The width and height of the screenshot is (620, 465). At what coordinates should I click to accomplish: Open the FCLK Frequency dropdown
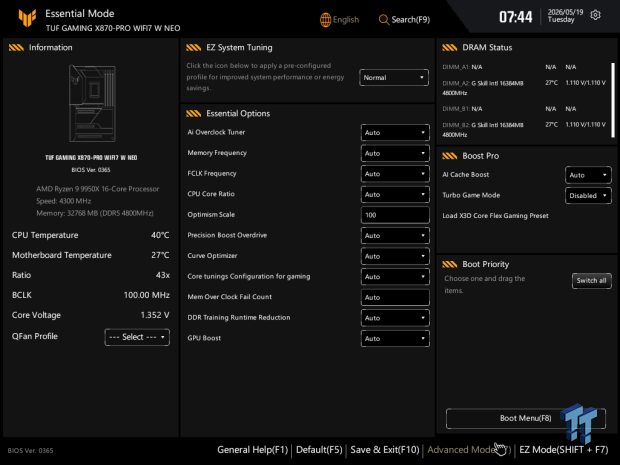click(x=395, y=174)
